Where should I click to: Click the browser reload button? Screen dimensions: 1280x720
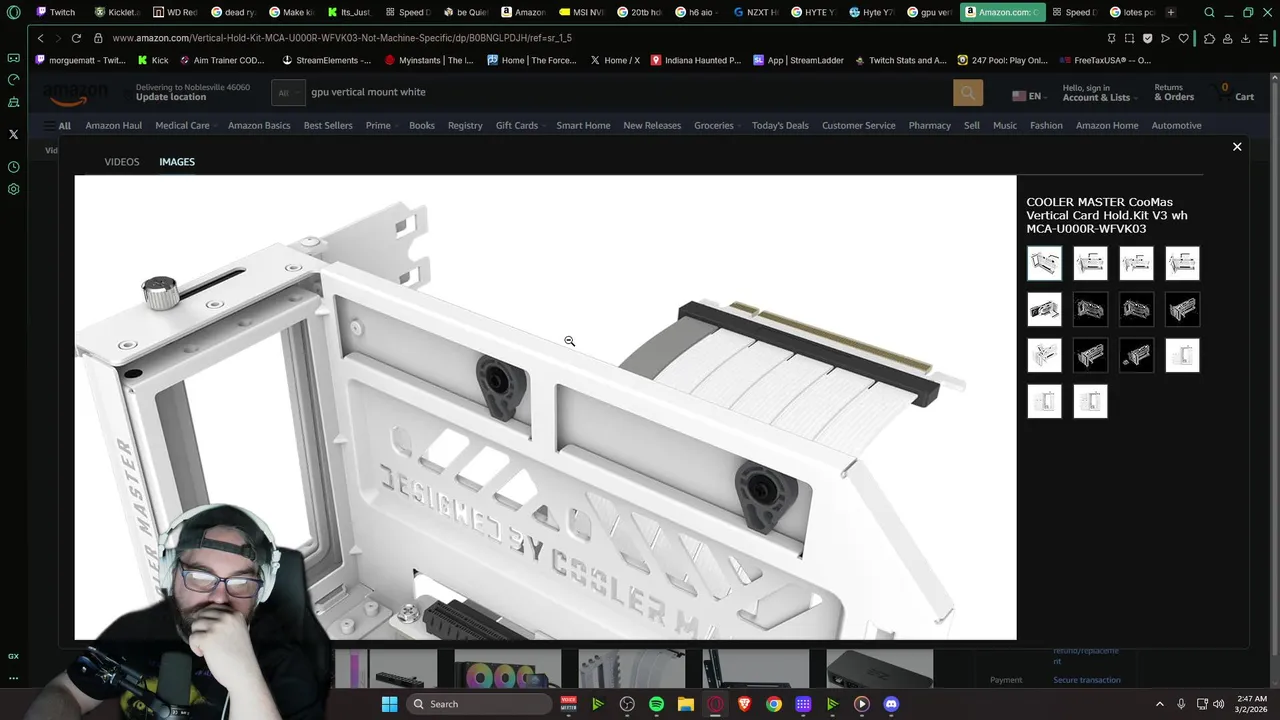(x=76, y=38)
